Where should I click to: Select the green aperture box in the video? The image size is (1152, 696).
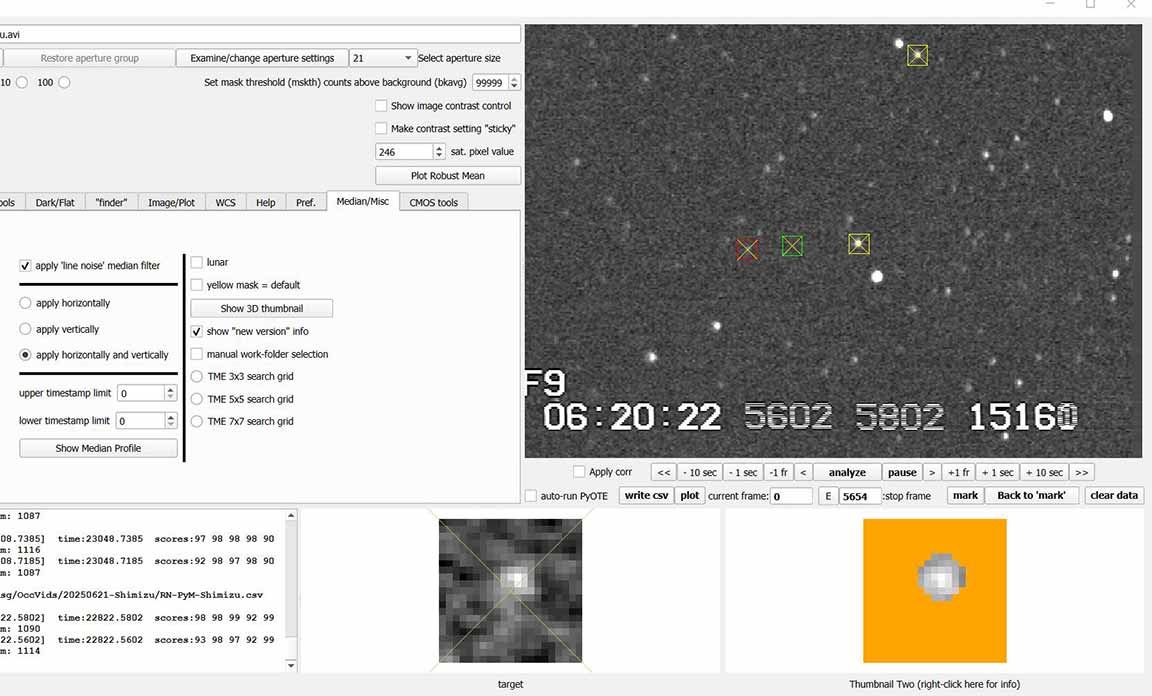pos(792,245)
